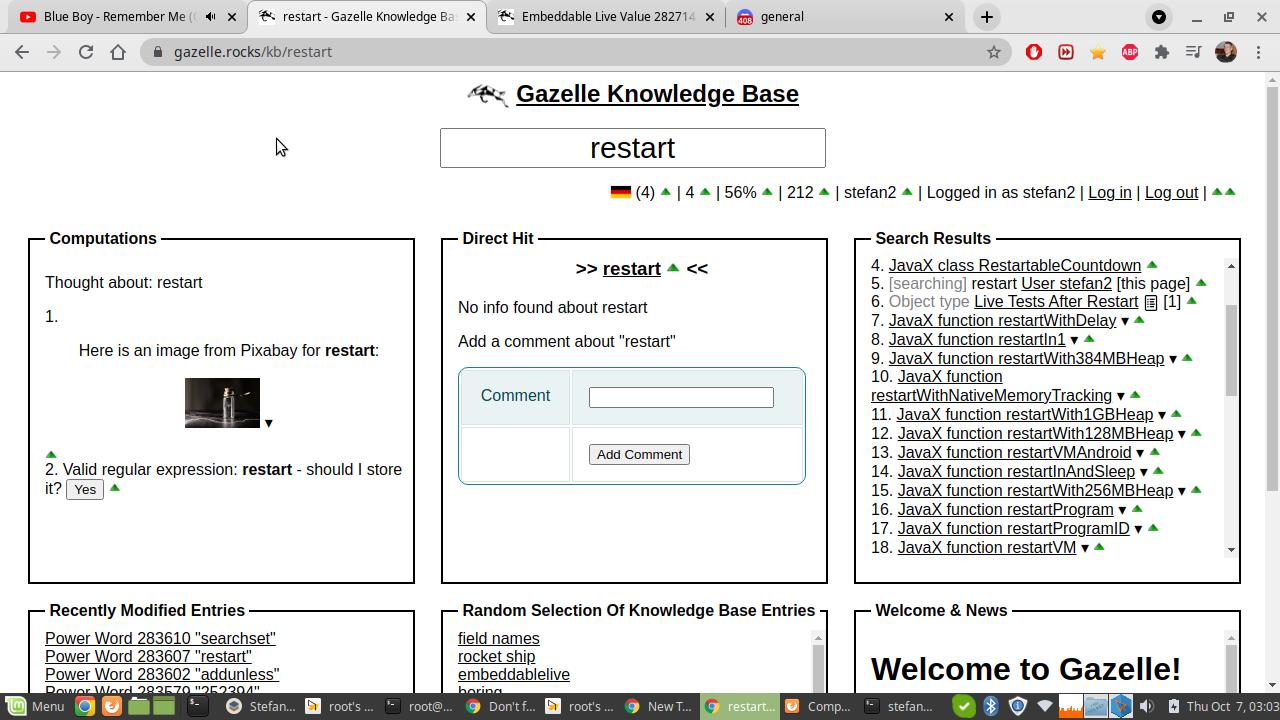
Task: Click the document icon after Live Tests After Restart
Action: 1151,302
